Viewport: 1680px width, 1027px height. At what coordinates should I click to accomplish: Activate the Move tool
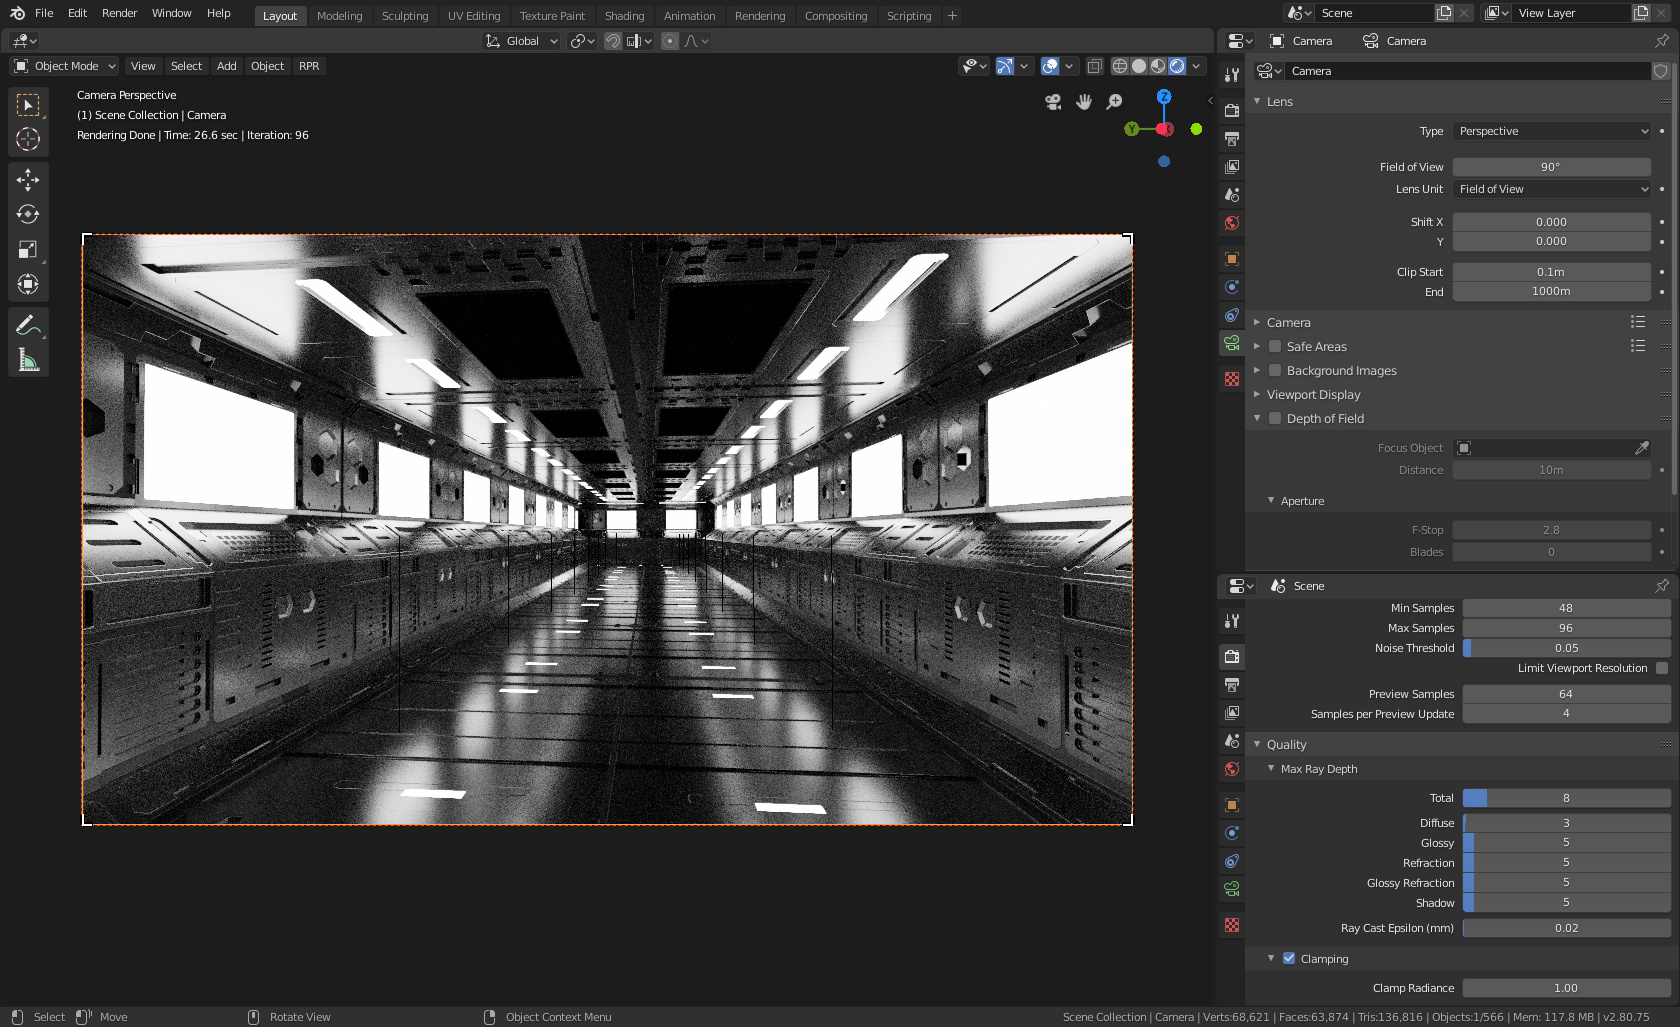[28, 180]
